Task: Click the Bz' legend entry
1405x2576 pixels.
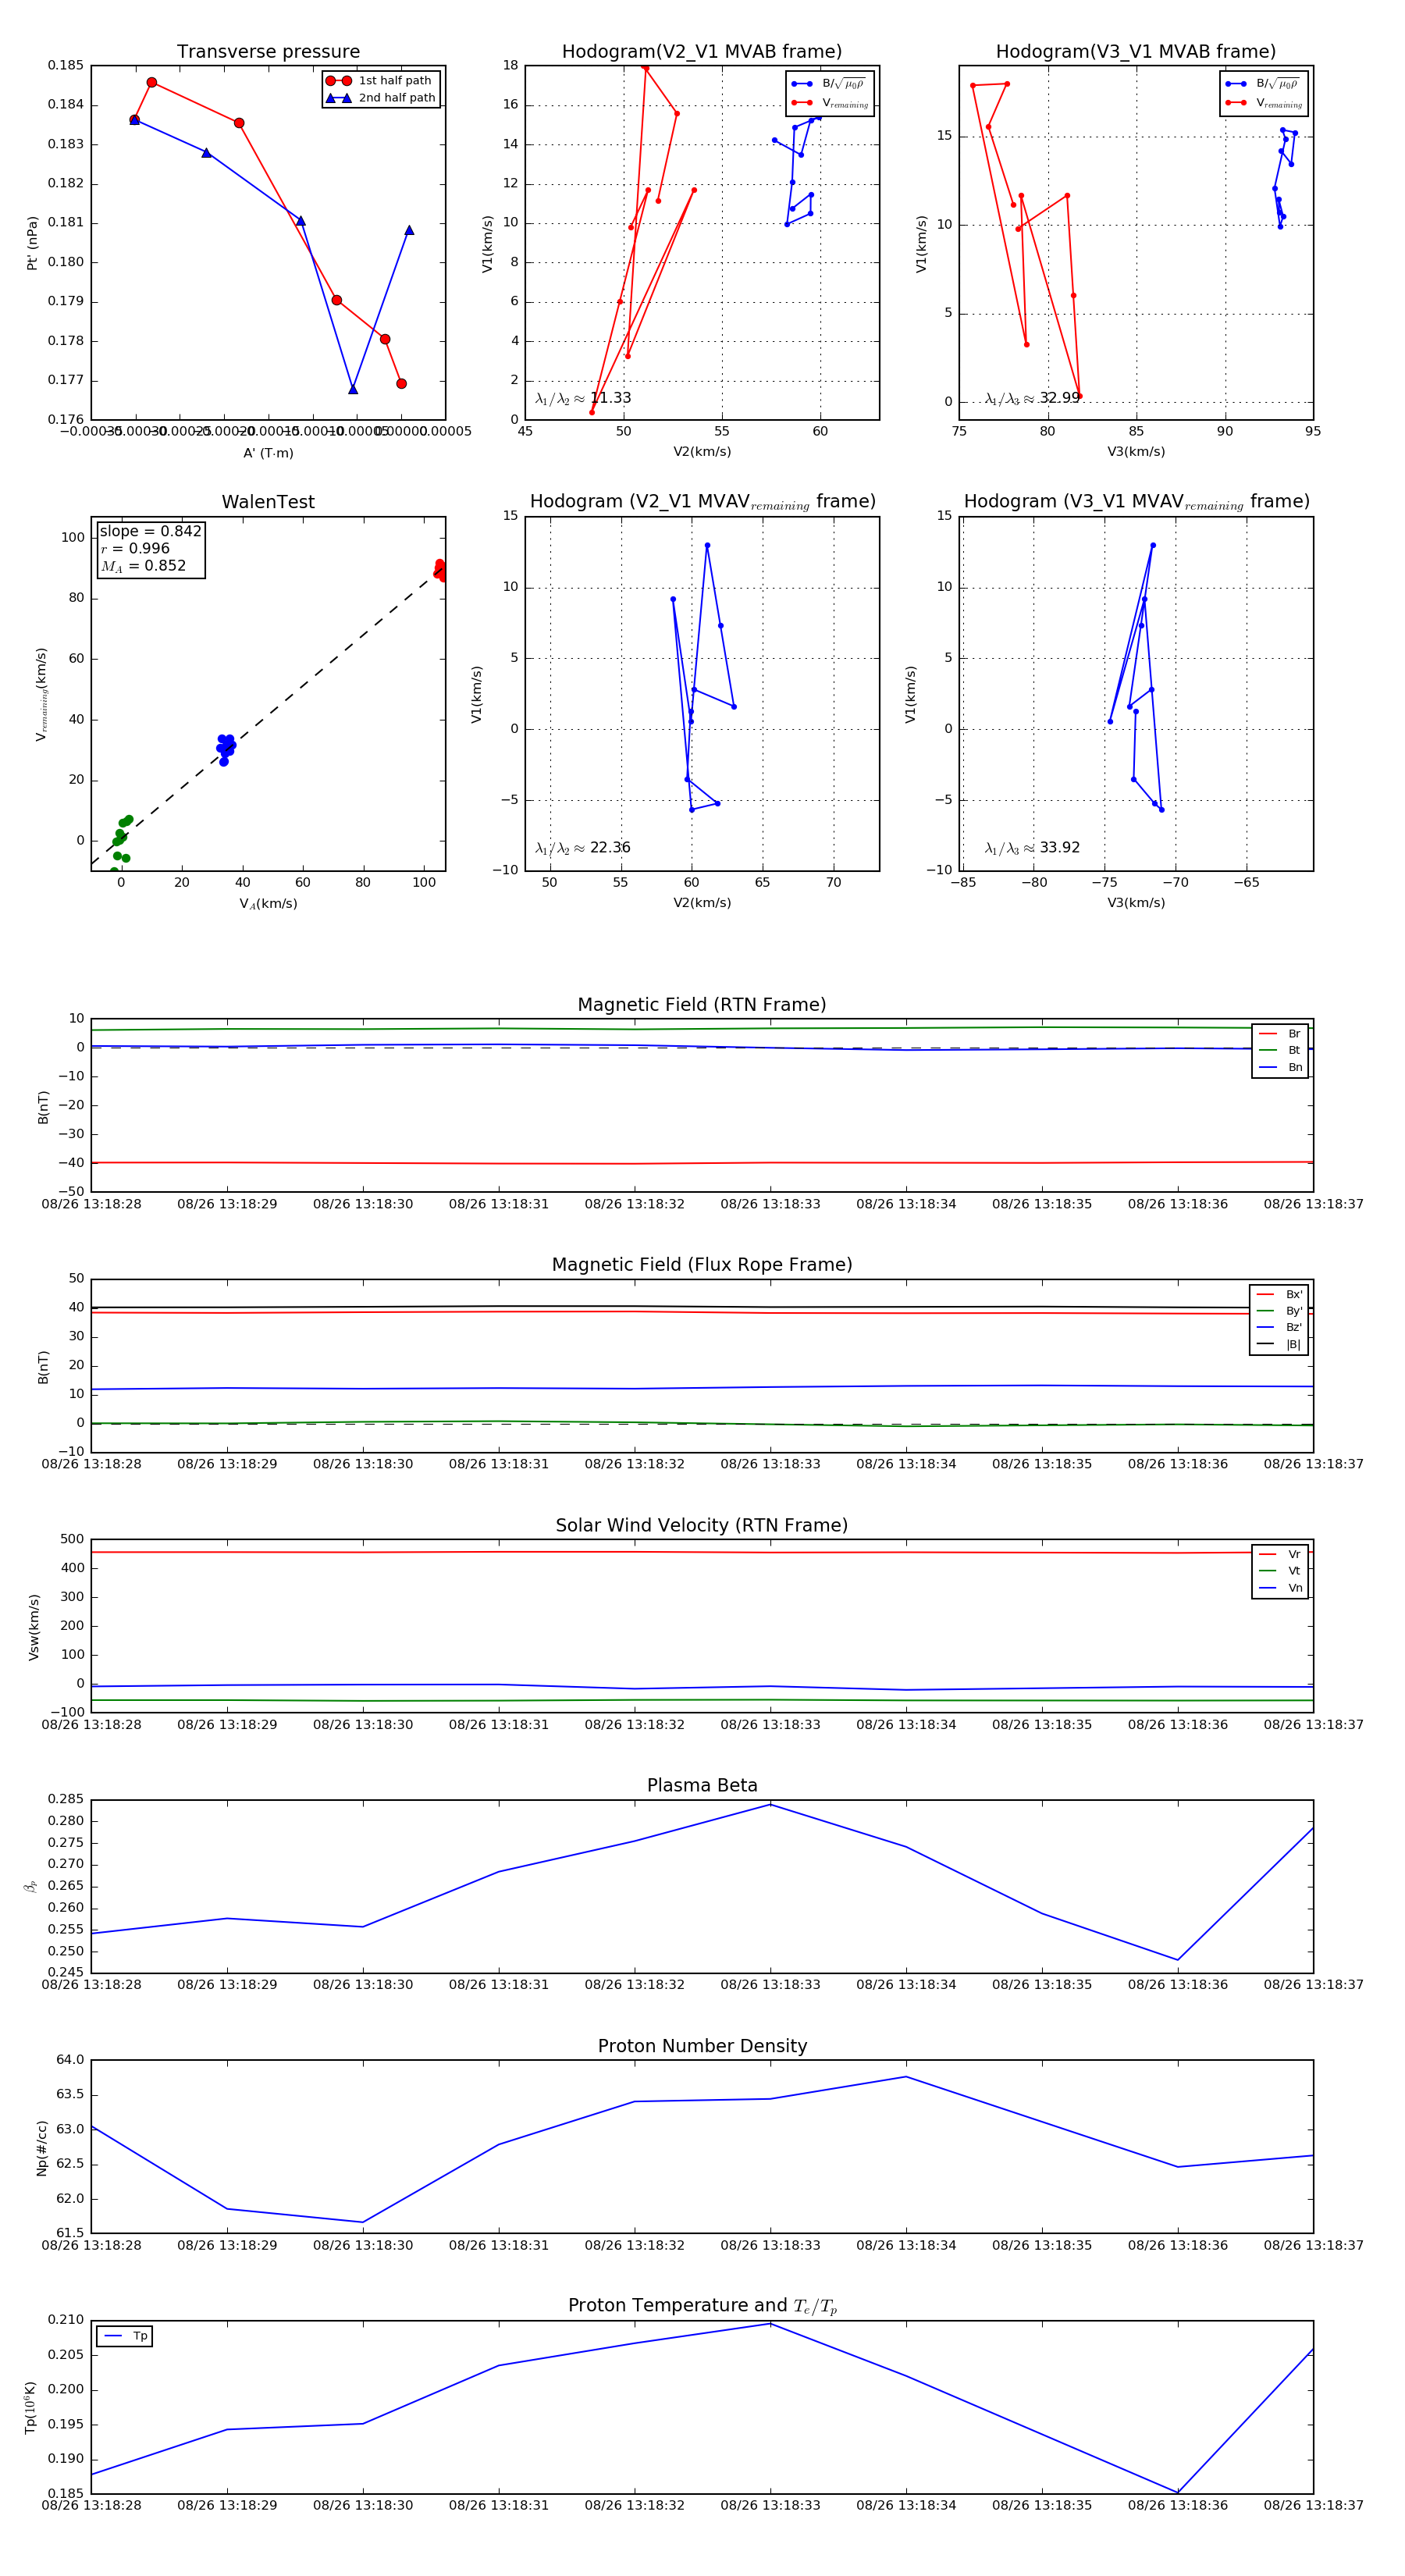Action: pos(1279,1328)
